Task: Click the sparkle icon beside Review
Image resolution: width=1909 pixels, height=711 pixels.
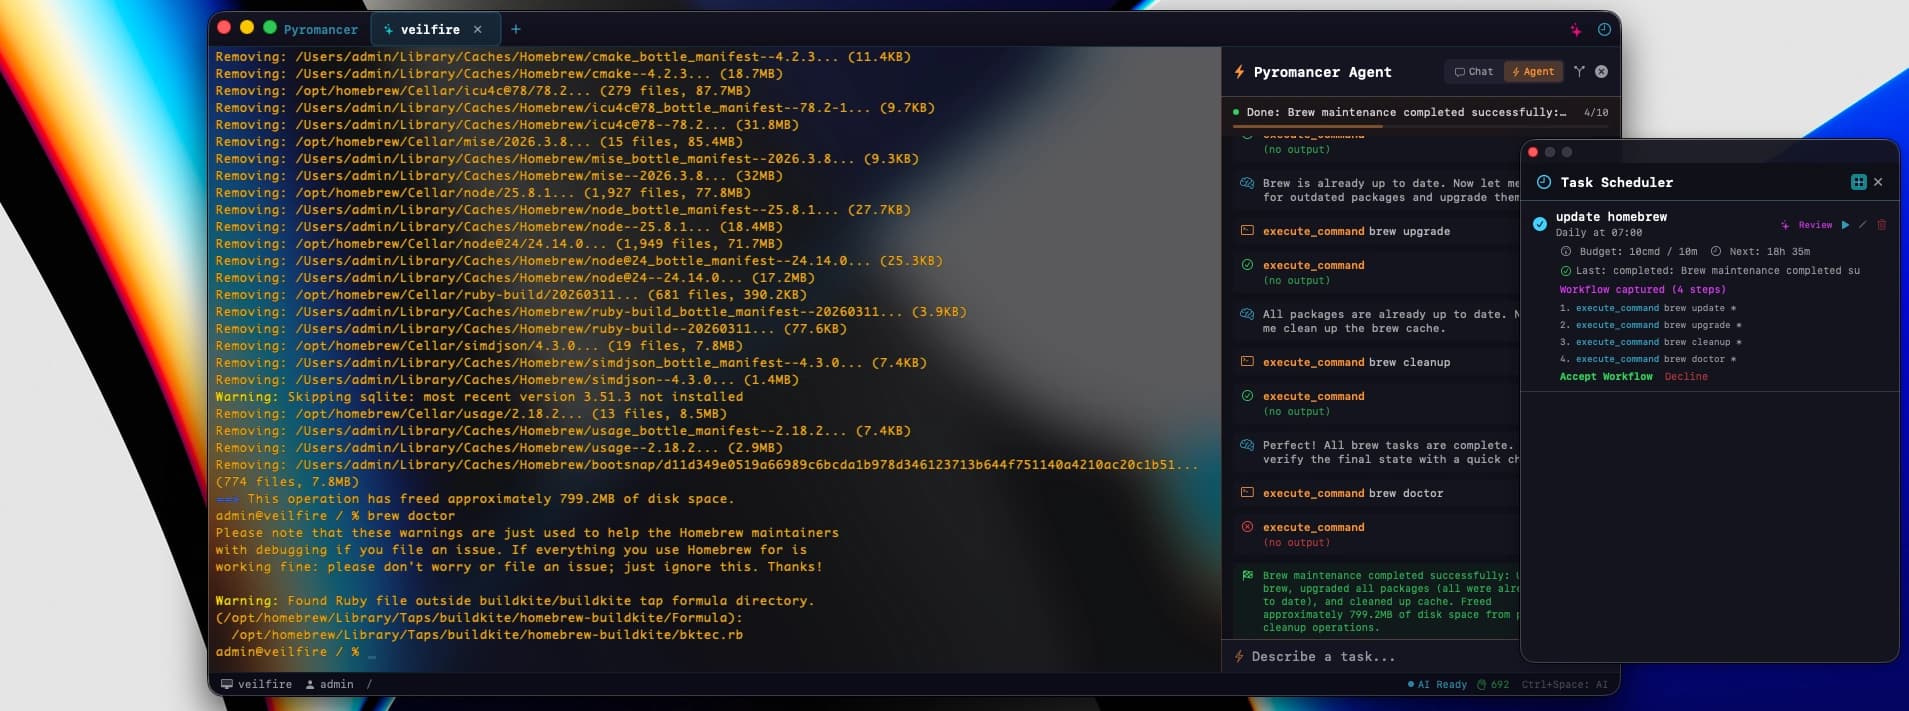Action: click(x=1785, y=225)
